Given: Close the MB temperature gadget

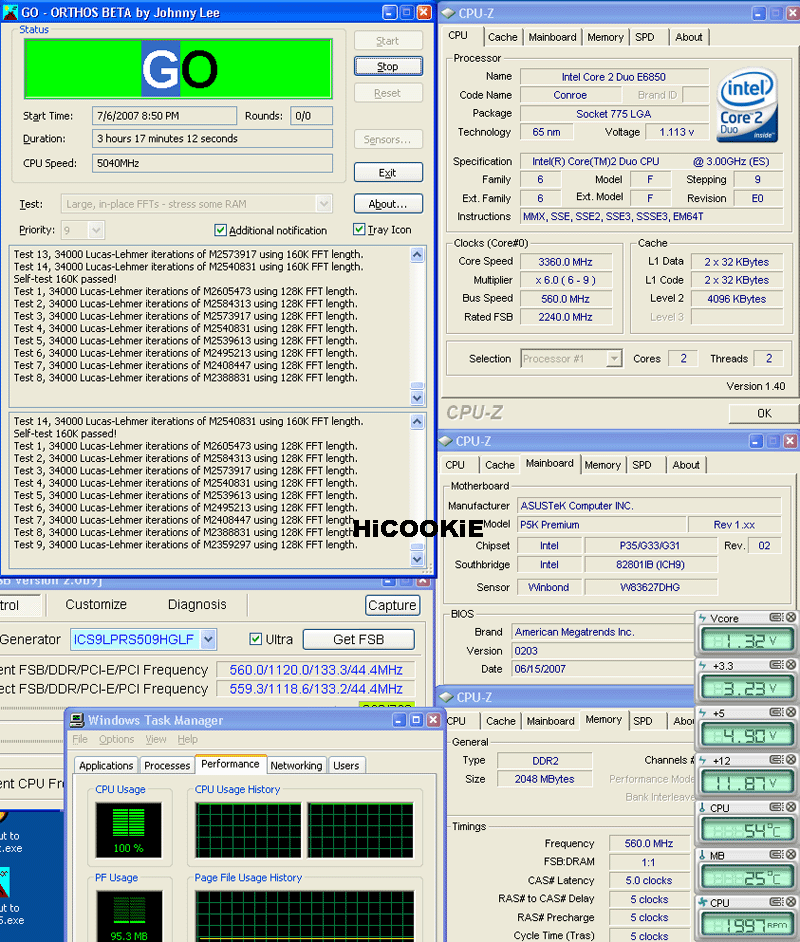Looking at the screenshot, I should (788, 856).
